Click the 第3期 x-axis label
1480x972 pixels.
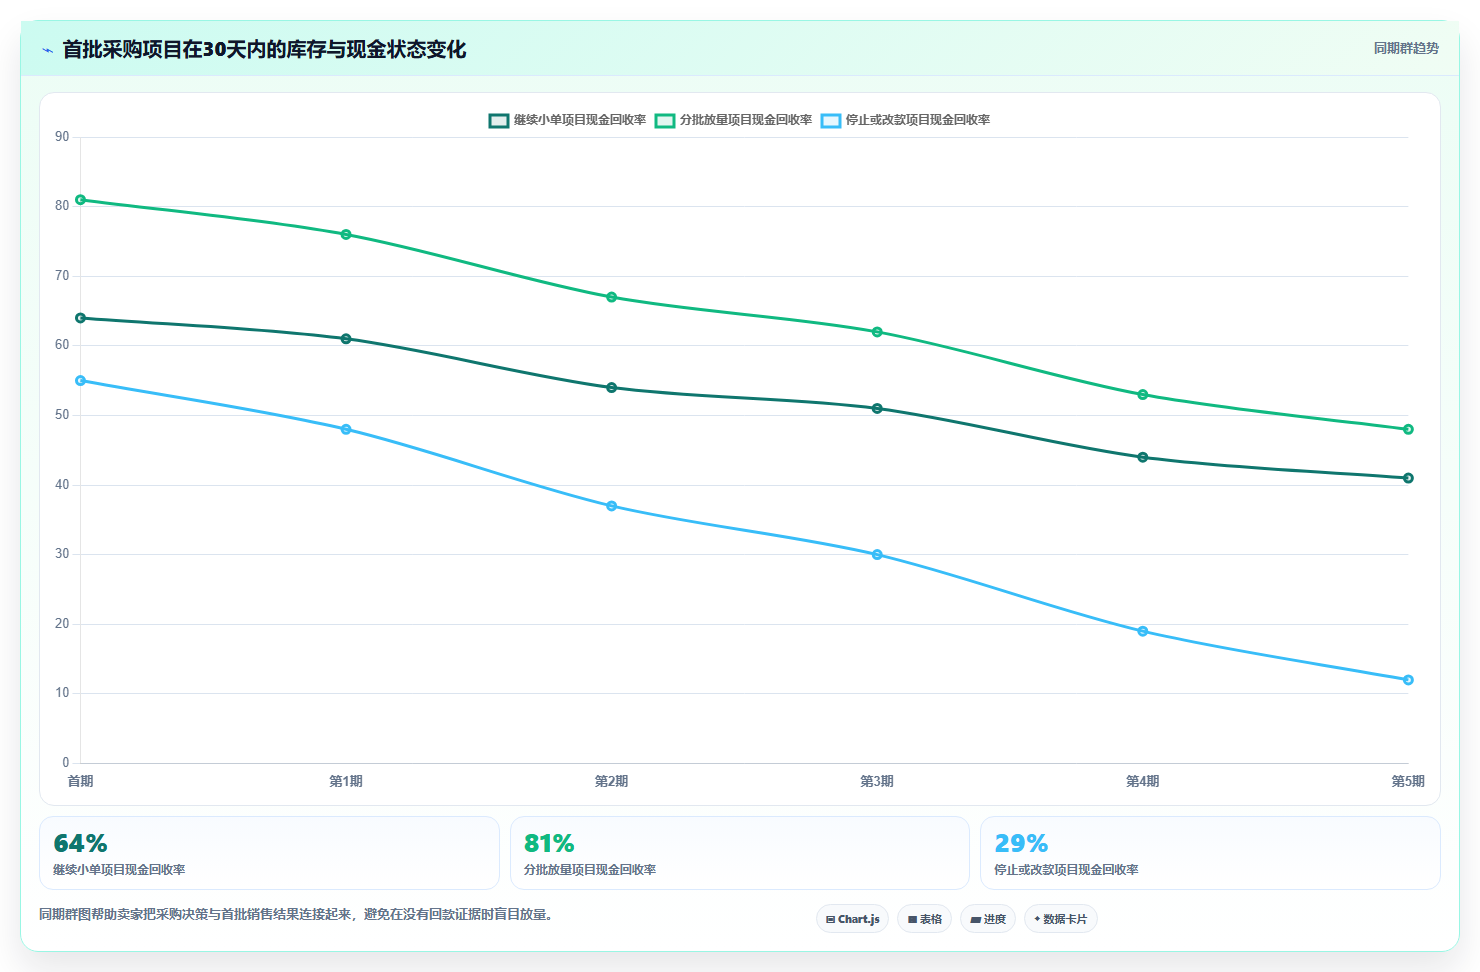click(x=877, y=781)
